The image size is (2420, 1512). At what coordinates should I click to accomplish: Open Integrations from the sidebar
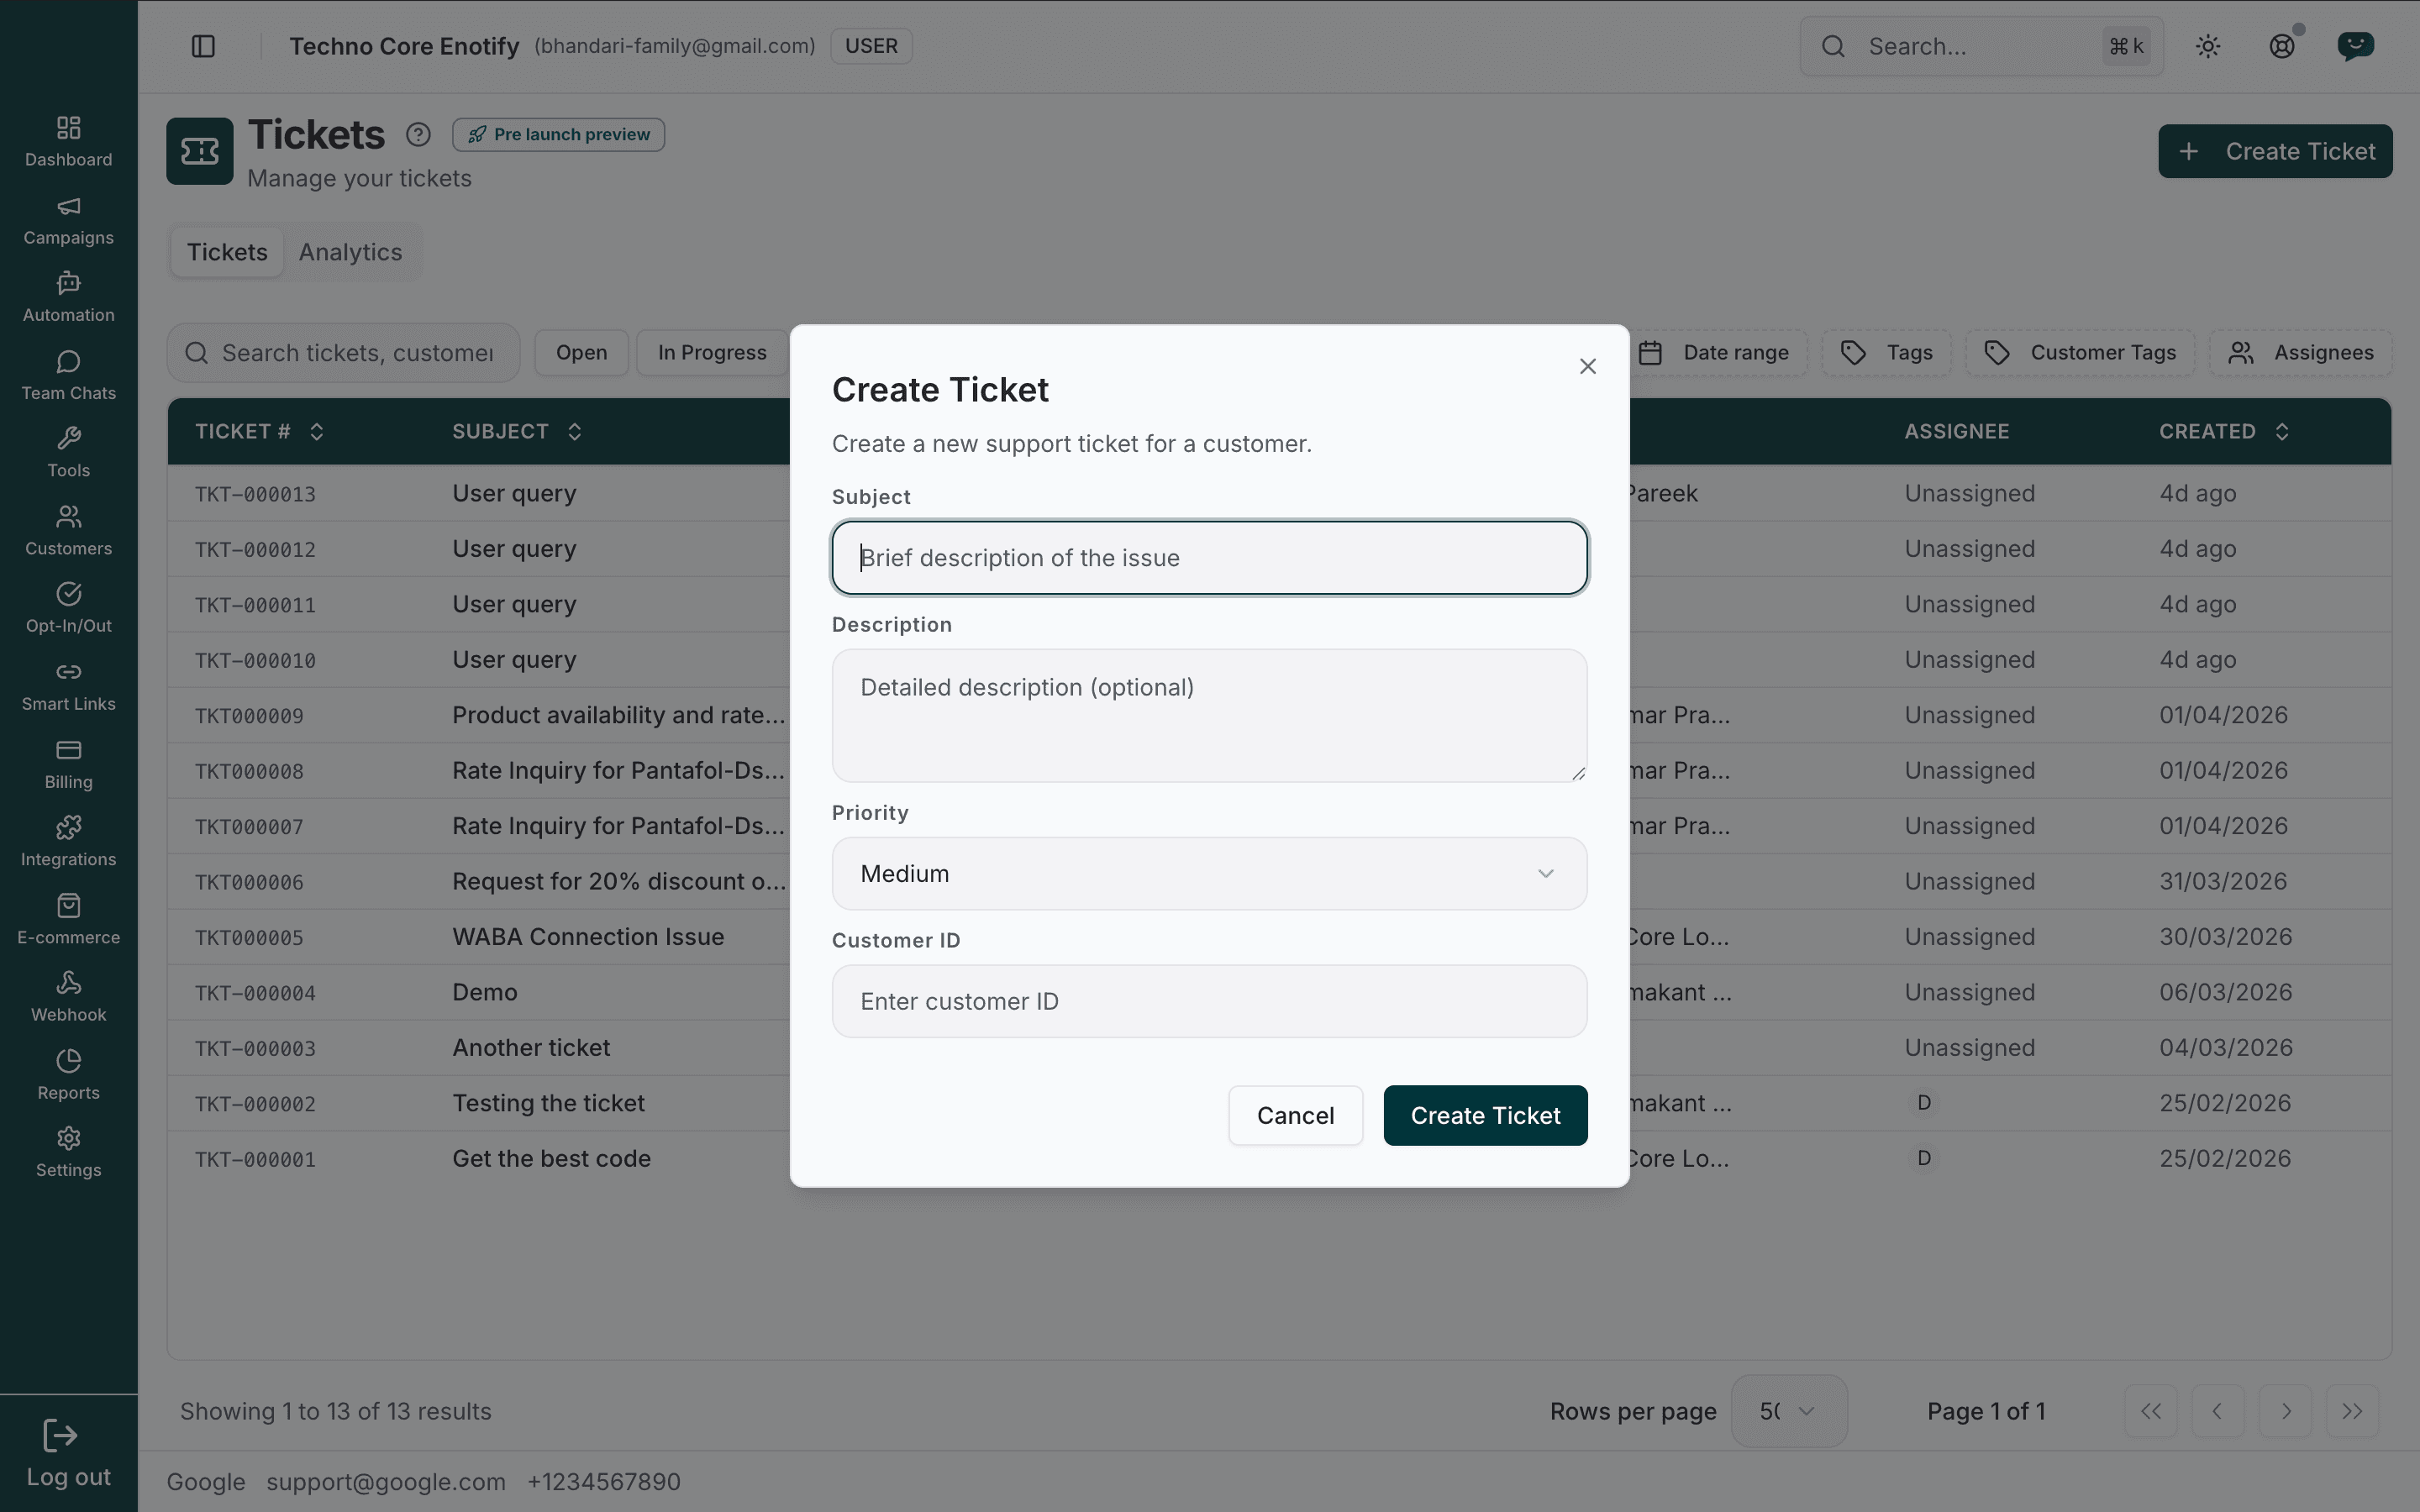[68, 842]
